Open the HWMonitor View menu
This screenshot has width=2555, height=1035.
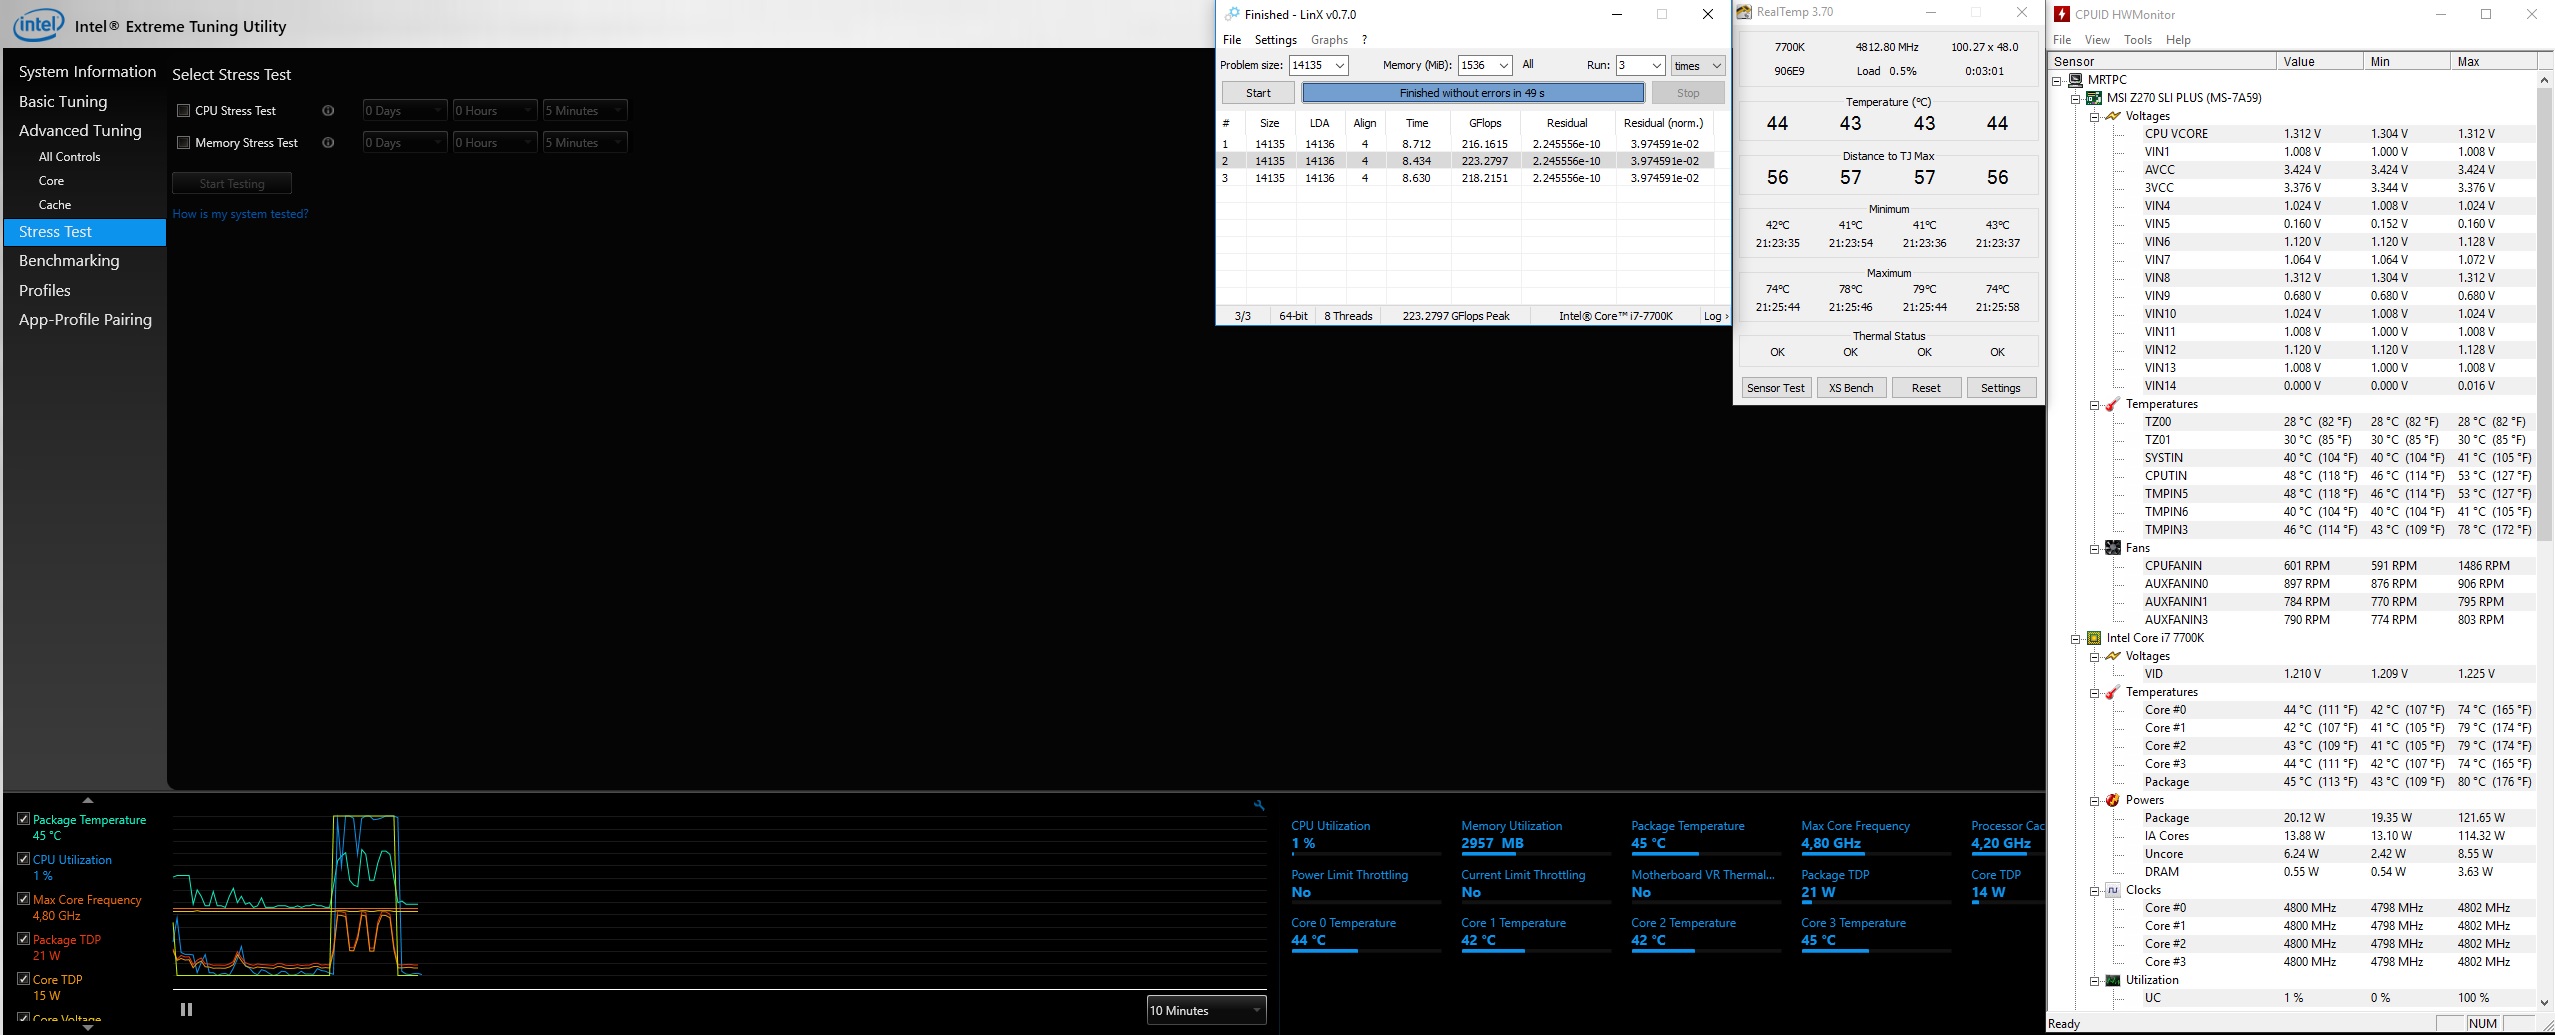point(2097,40)
